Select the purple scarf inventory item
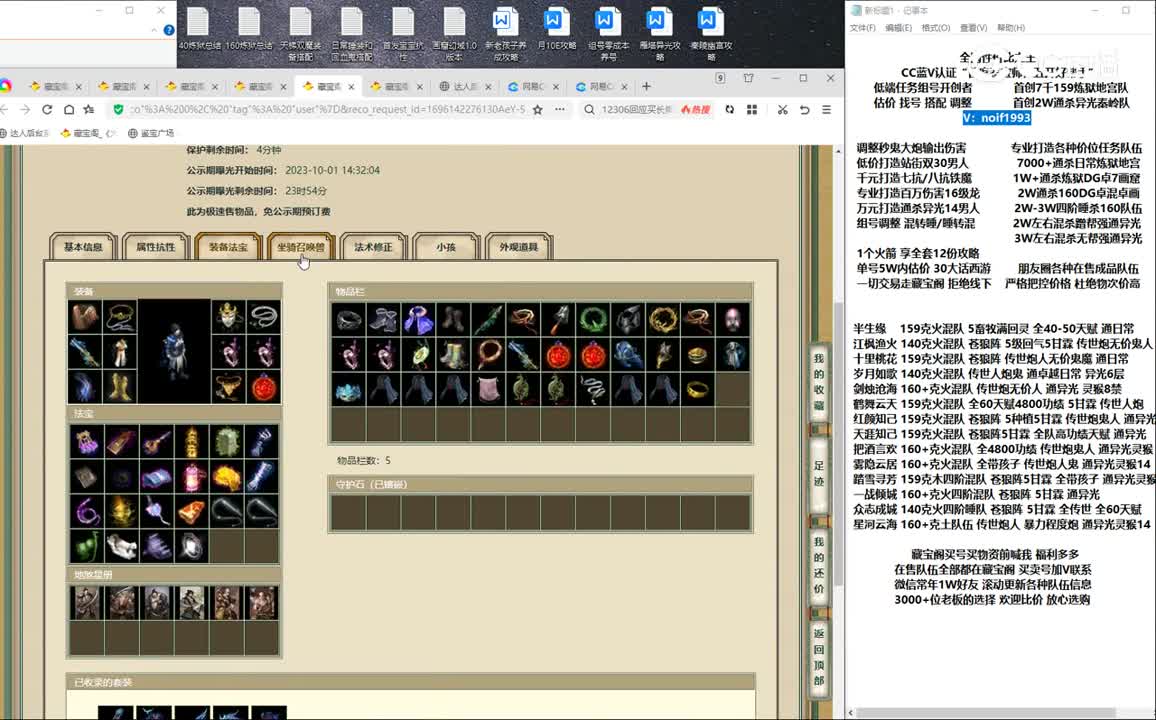Image resolution: width=1156 pixels, height=720 pixels. click(x=419, y=320)
